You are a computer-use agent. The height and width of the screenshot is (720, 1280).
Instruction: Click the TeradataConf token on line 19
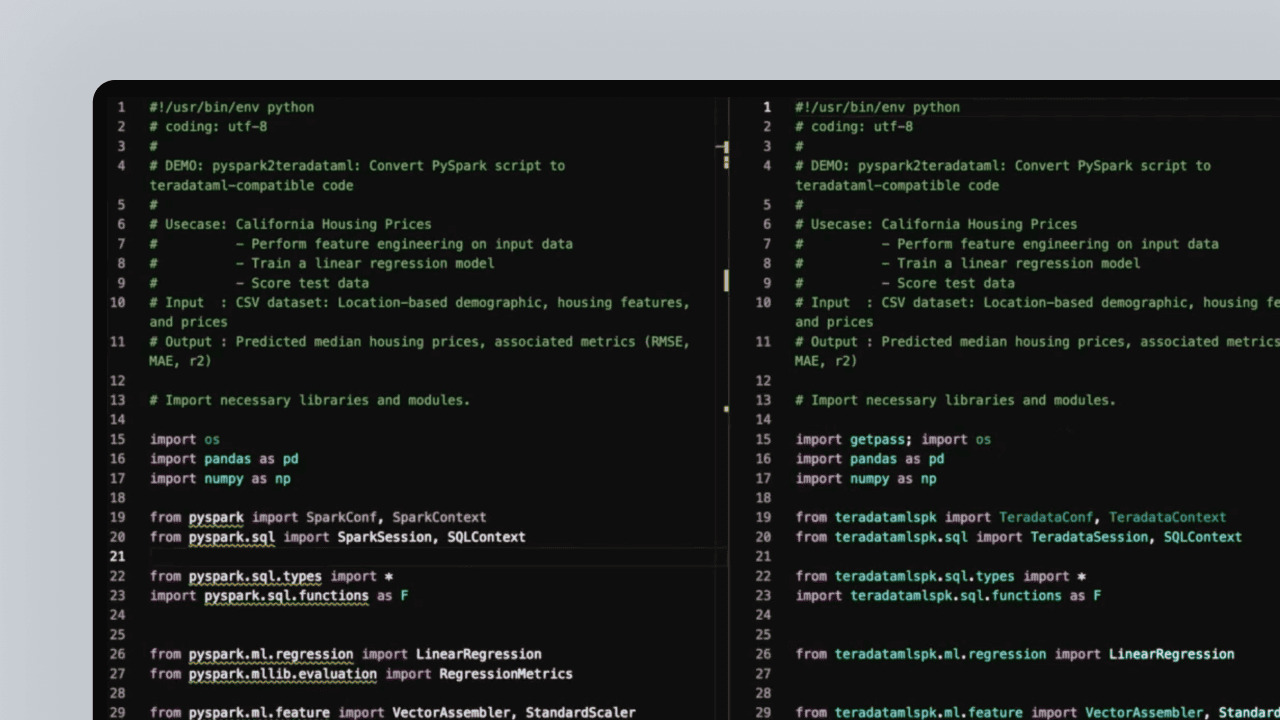tap(1046, 517)
